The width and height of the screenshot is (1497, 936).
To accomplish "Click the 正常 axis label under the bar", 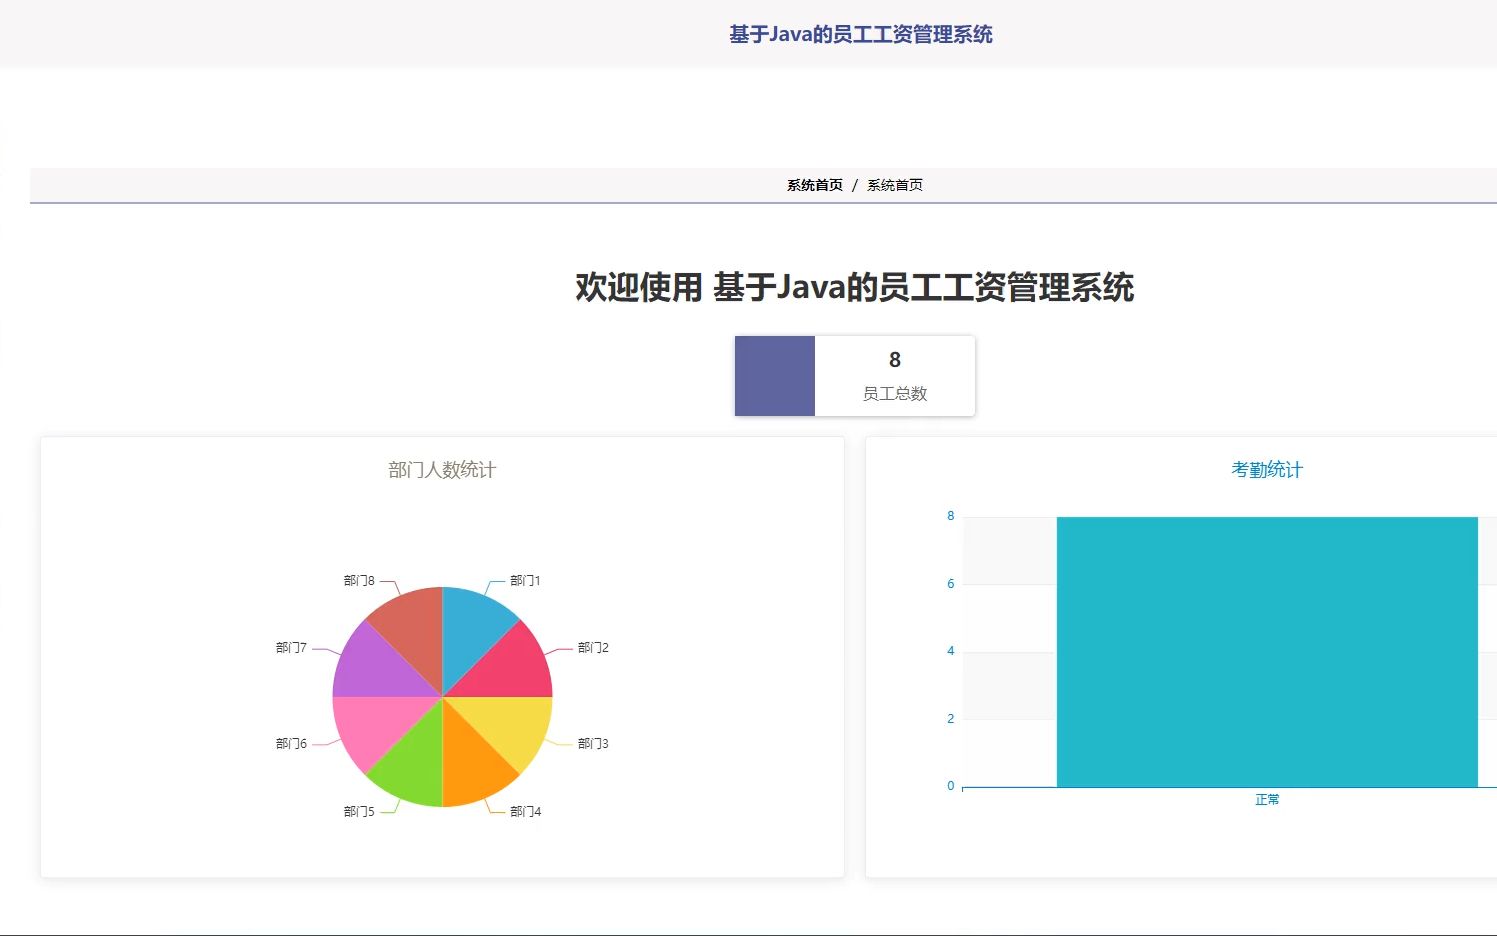I will click(1267, 799).
